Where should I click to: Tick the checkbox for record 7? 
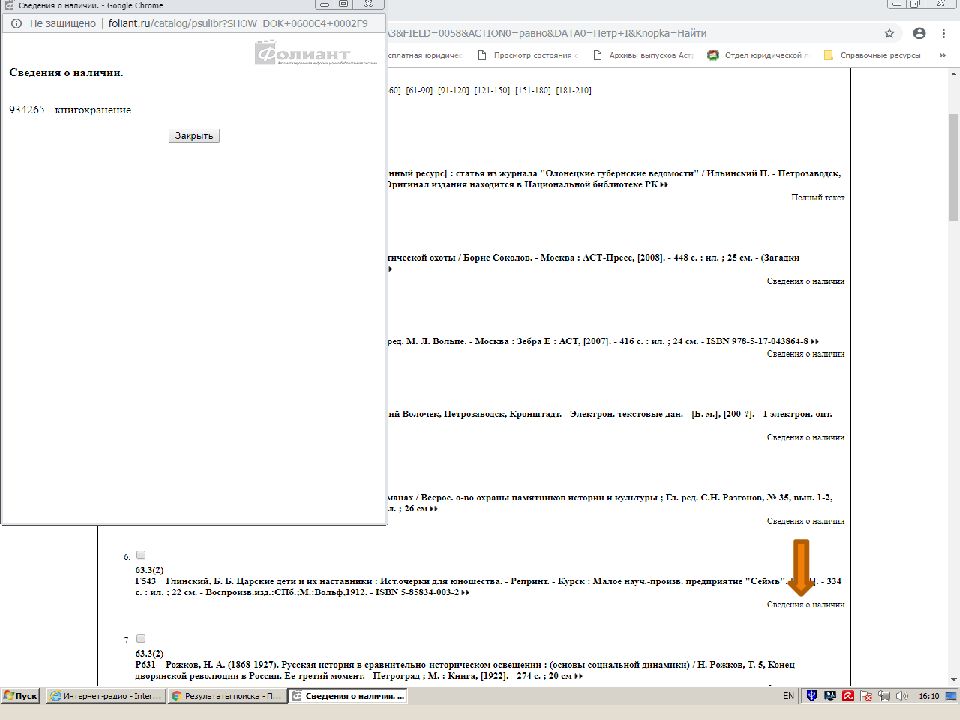click(x=141, y=638)
